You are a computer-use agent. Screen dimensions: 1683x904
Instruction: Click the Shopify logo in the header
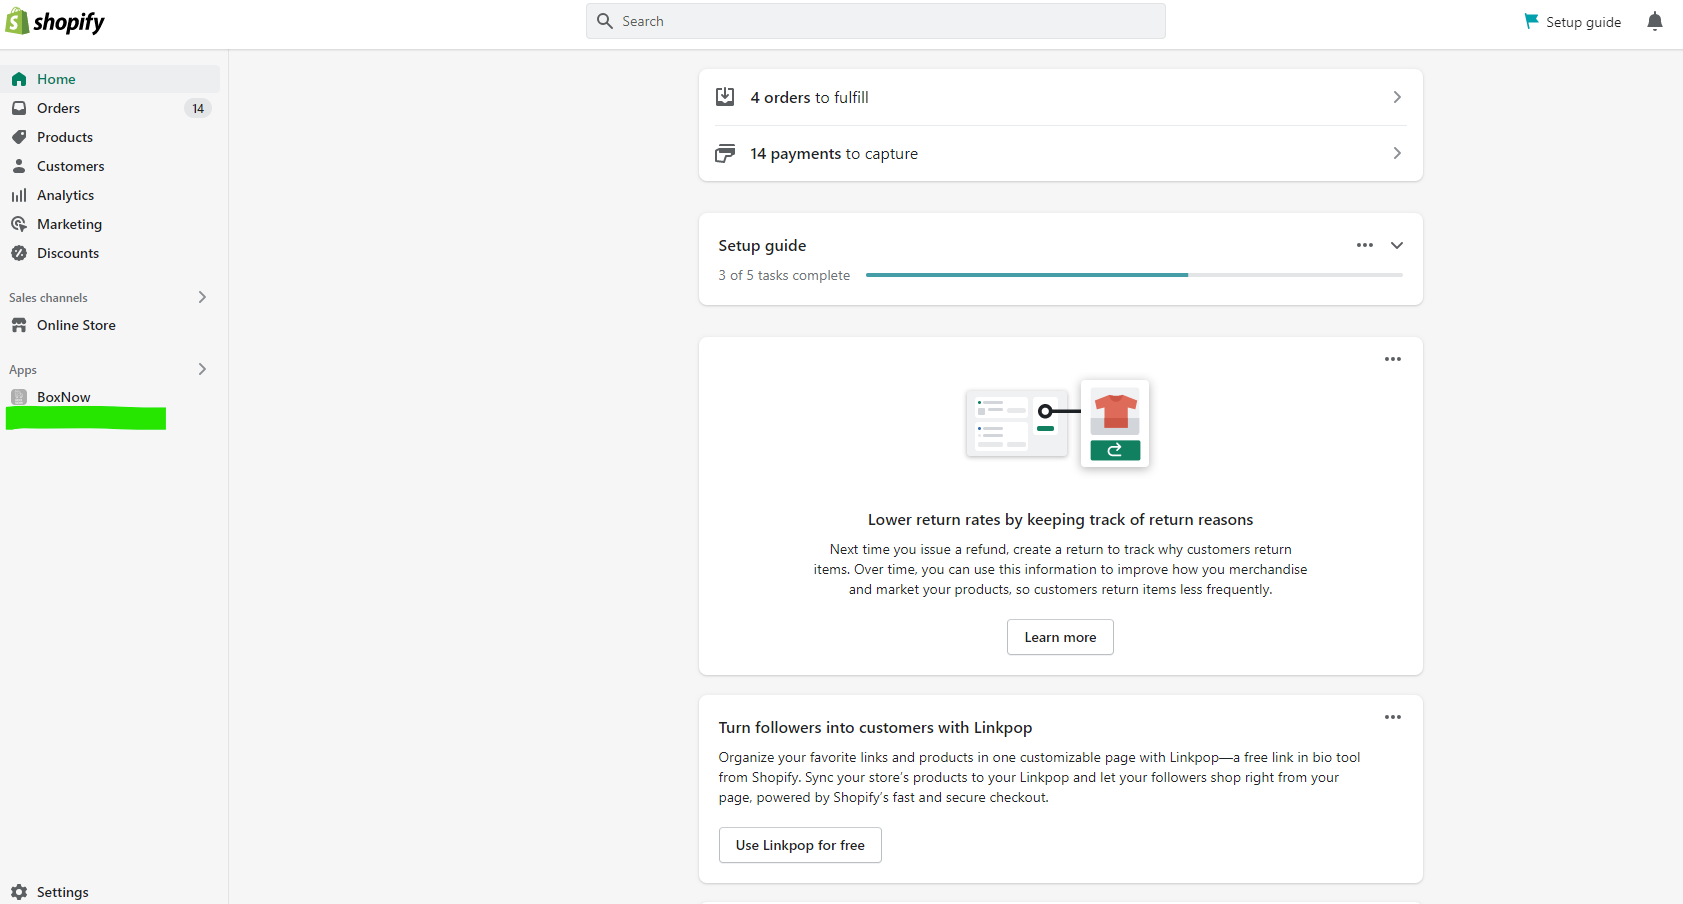pos(55,22)
